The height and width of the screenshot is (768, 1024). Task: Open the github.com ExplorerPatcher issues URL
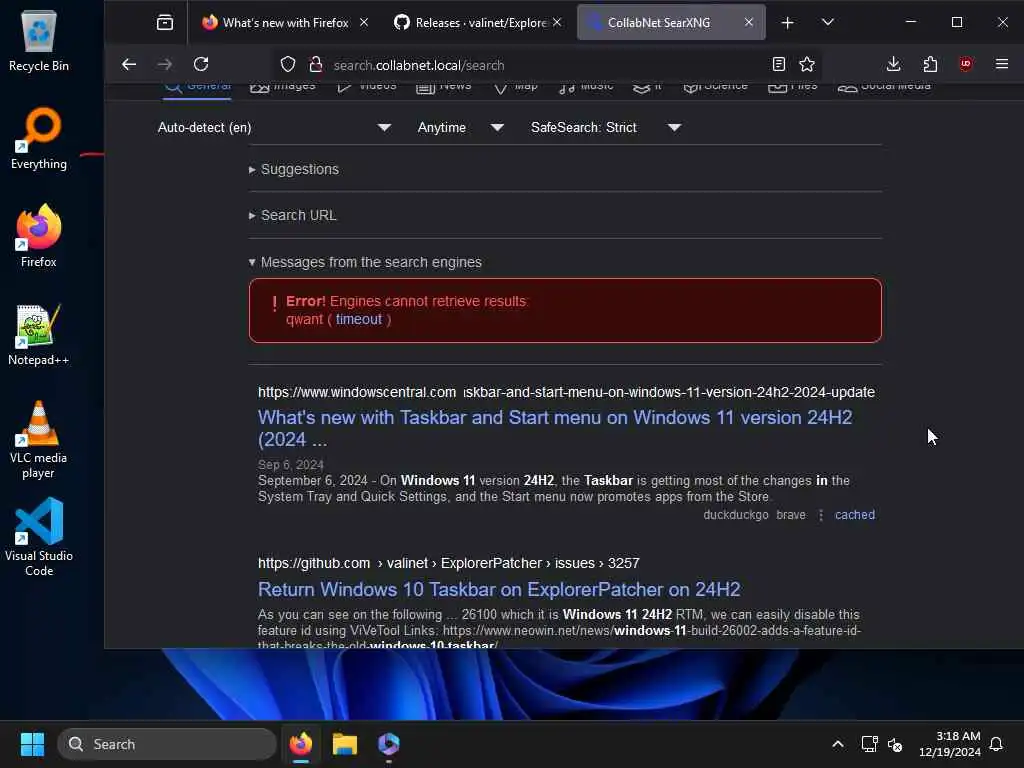[449, 563]
